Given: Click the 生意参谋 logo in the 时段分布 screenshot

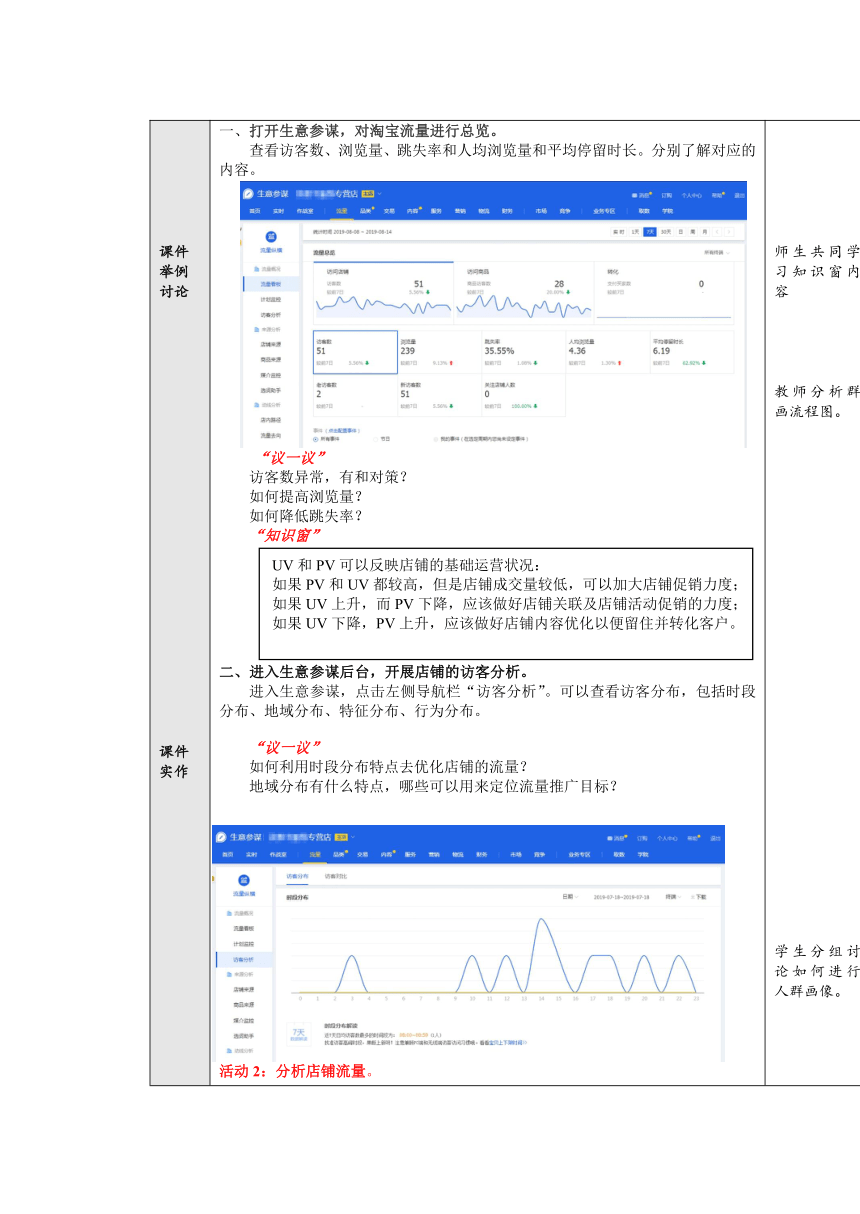Looking at the screenshot, I should (x=221, y=837).
